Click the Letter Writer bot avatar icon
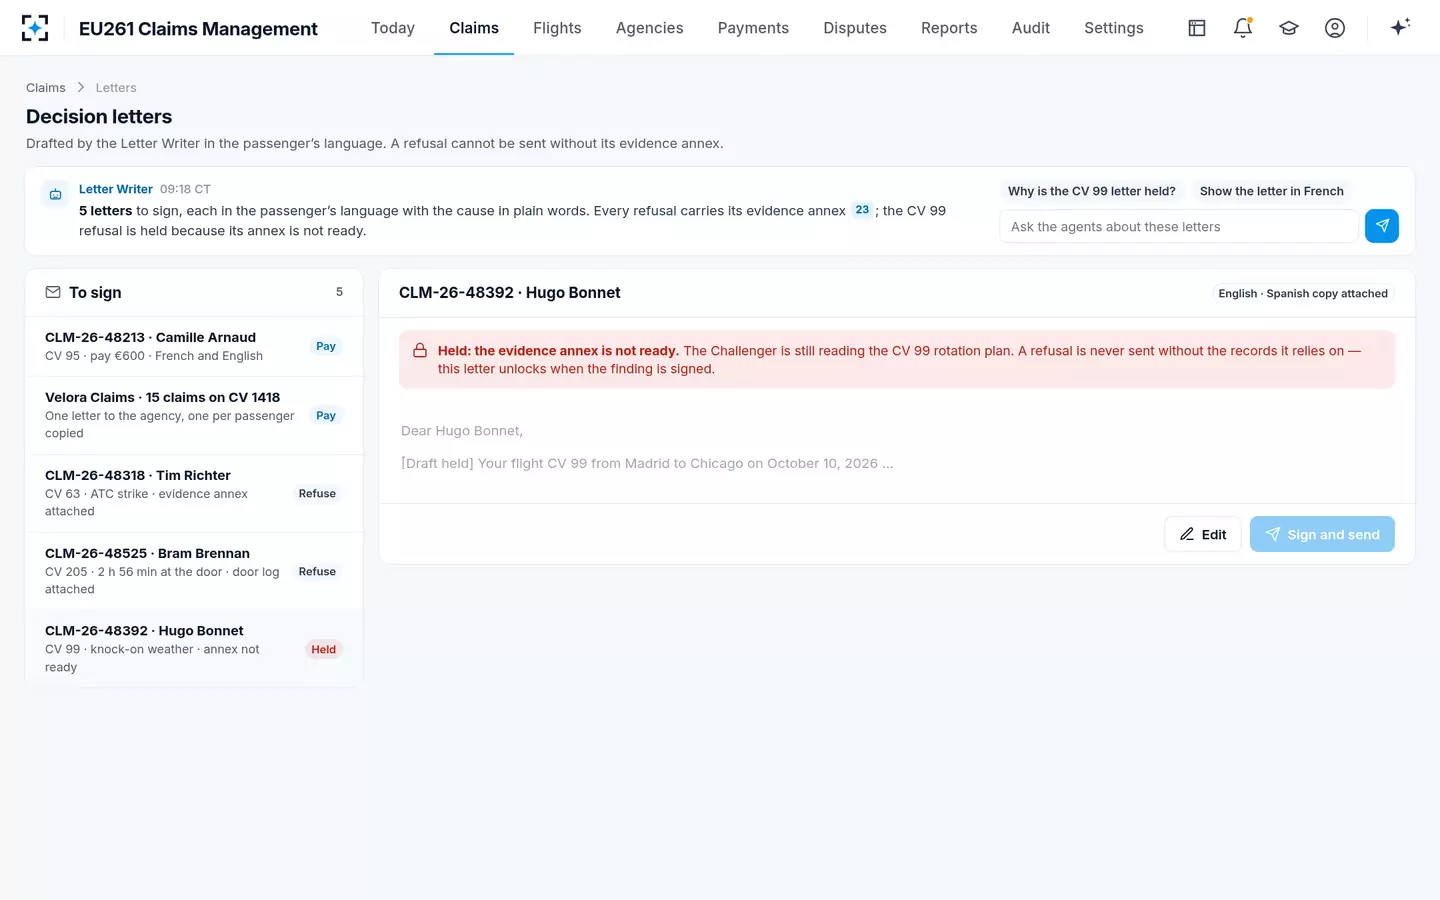This screenshot has width=1440, height=900. tap(56, 194)
